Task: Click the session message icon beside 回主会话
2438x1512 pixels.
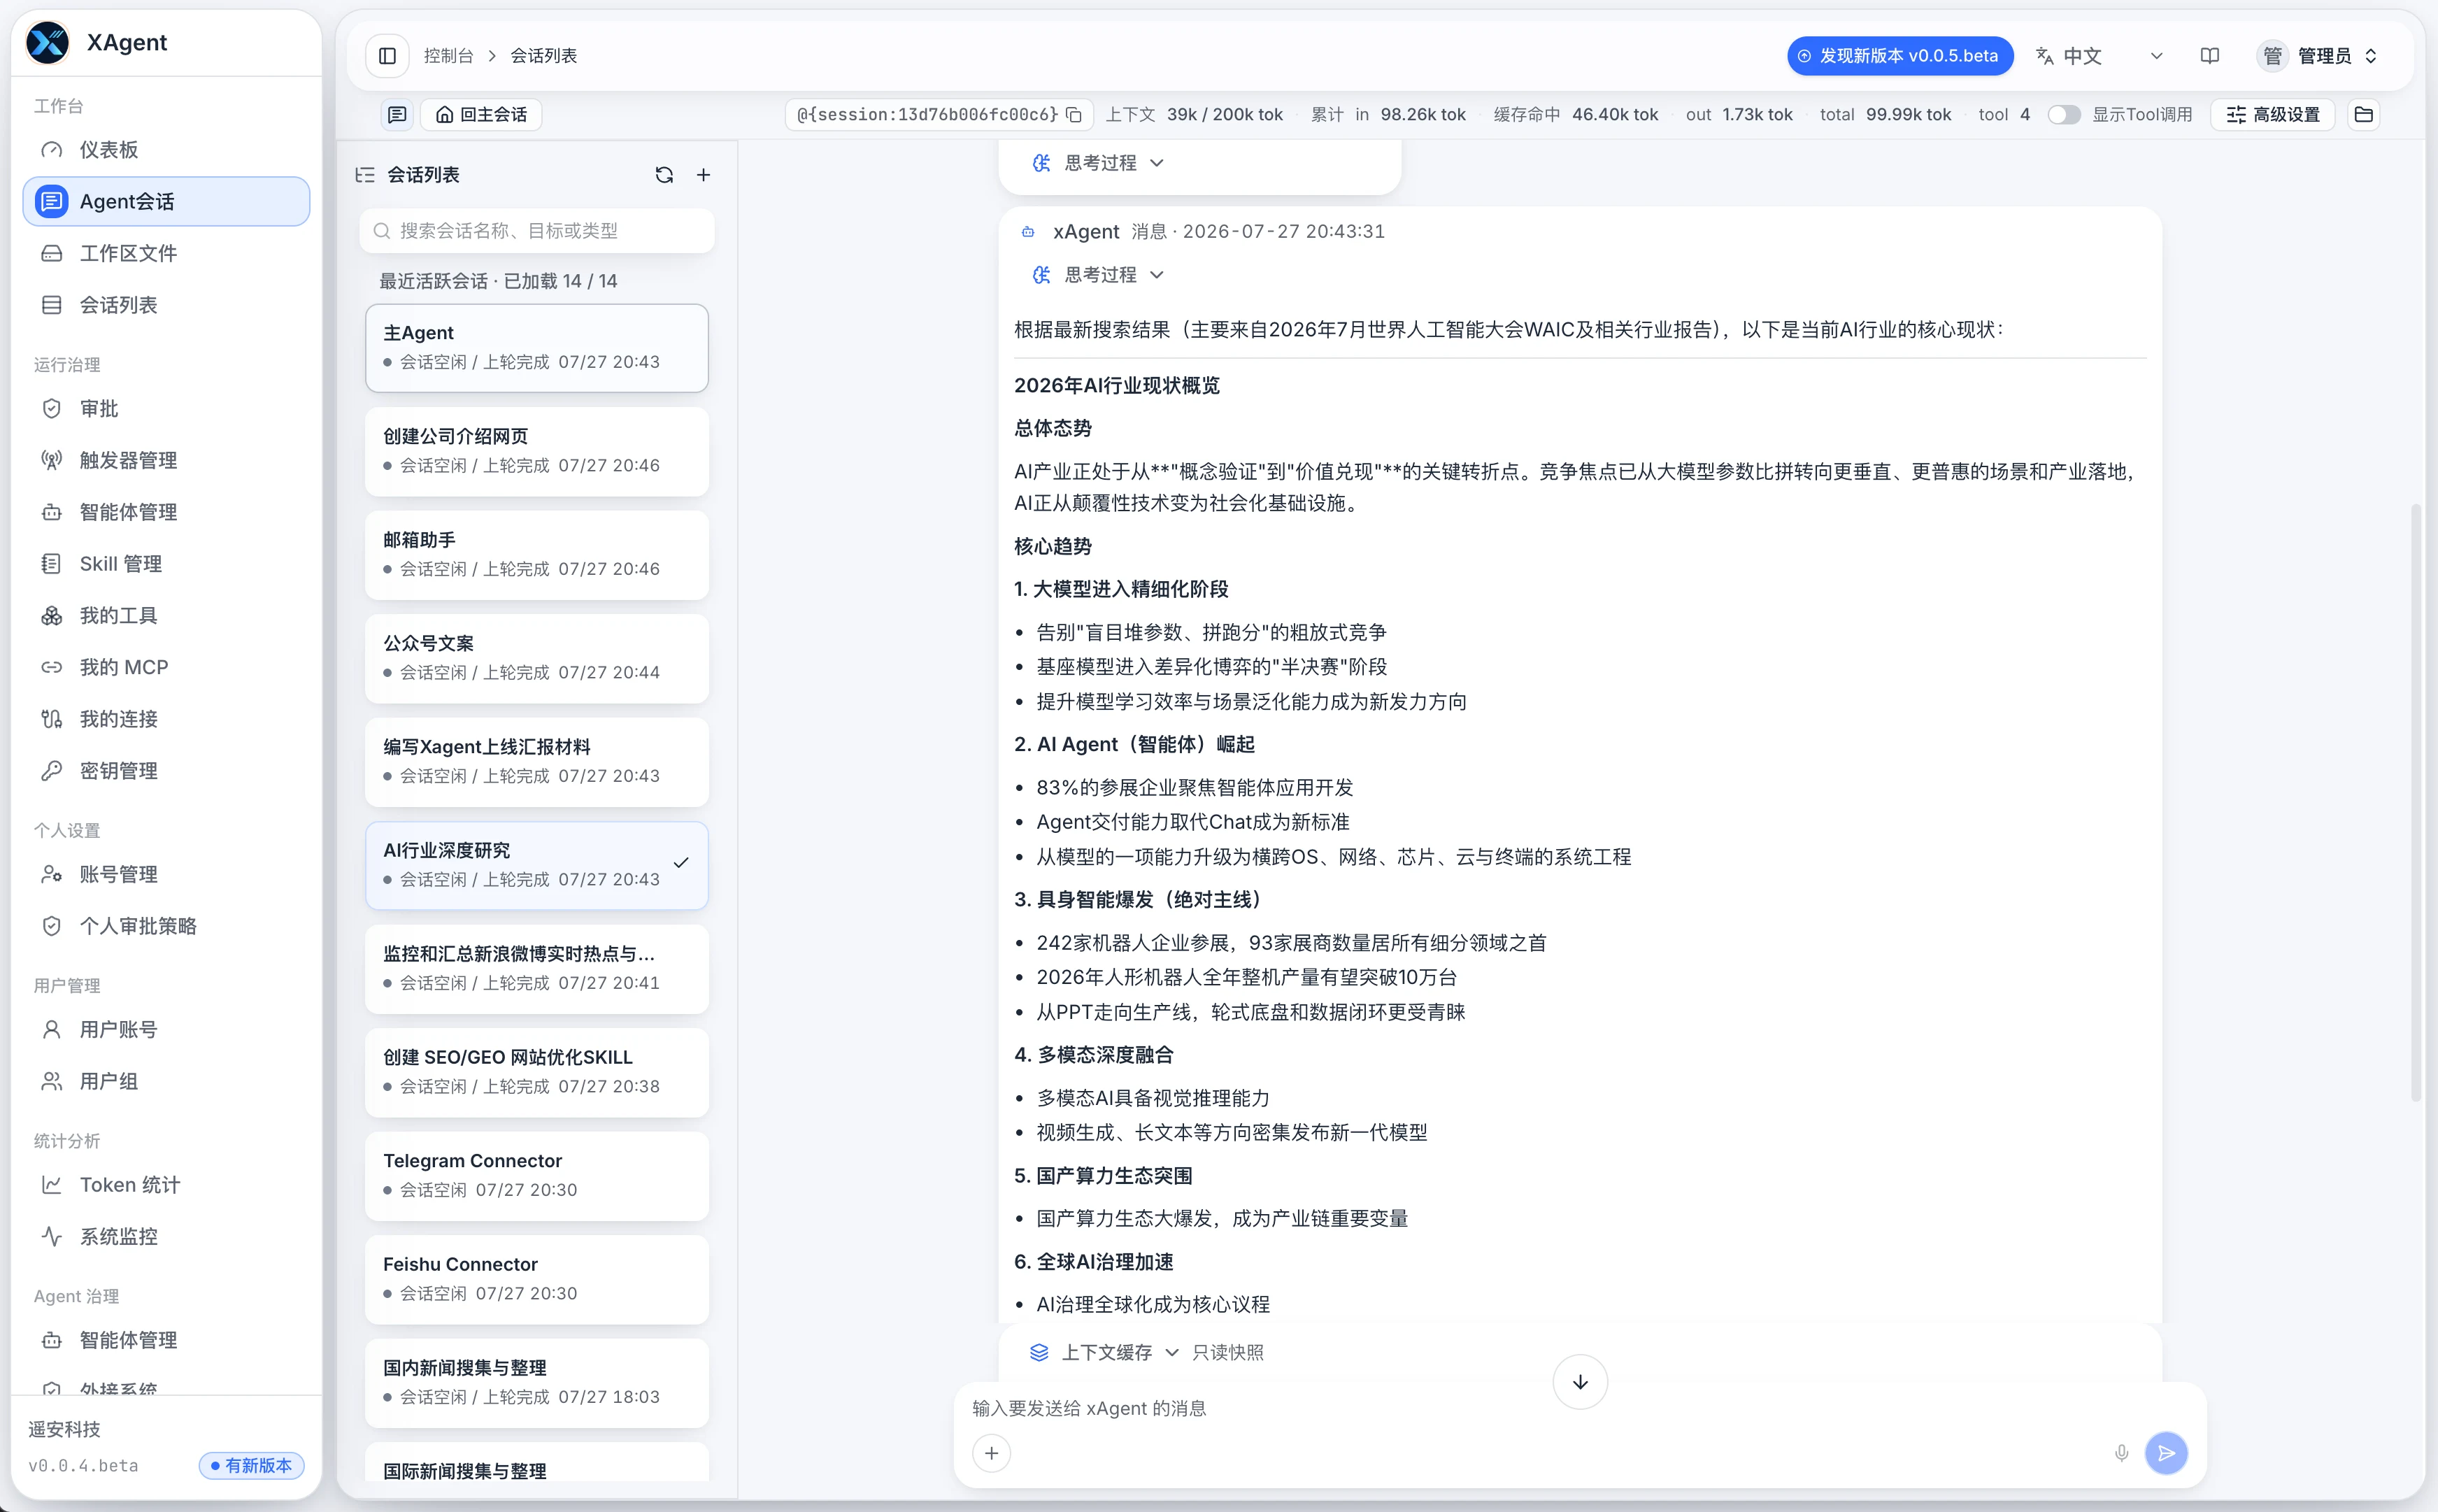Action: pos(397,114)
